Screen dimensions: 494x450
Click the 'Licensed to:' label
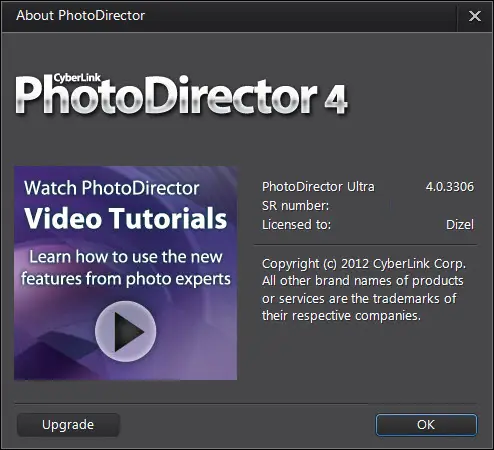click(296, 225)
